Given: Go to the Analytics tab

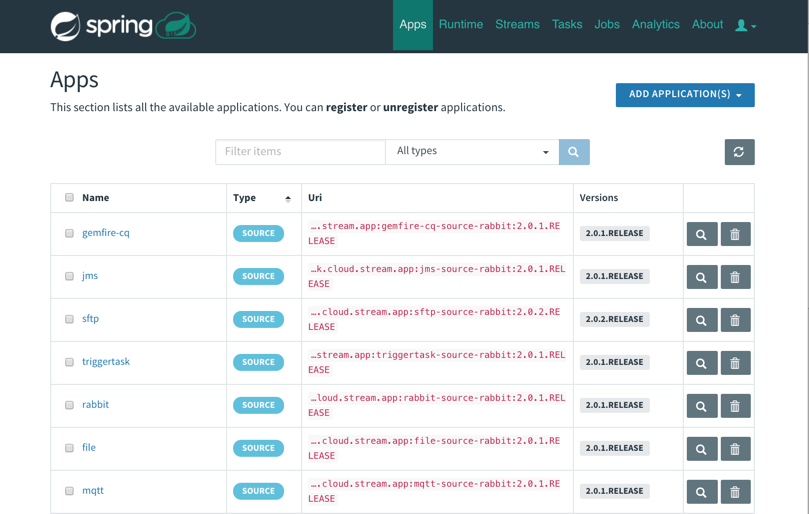Looking at the screenshot, I should coord(655,25).
